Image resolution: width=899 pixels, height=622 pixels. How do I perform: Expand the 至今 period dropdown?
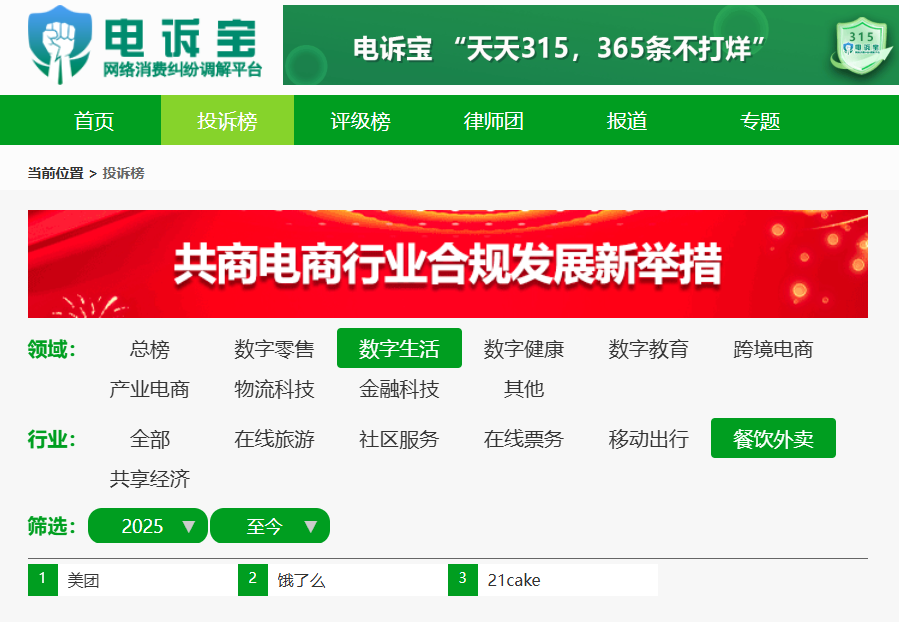pyautogui.click(x=270, y=526)
